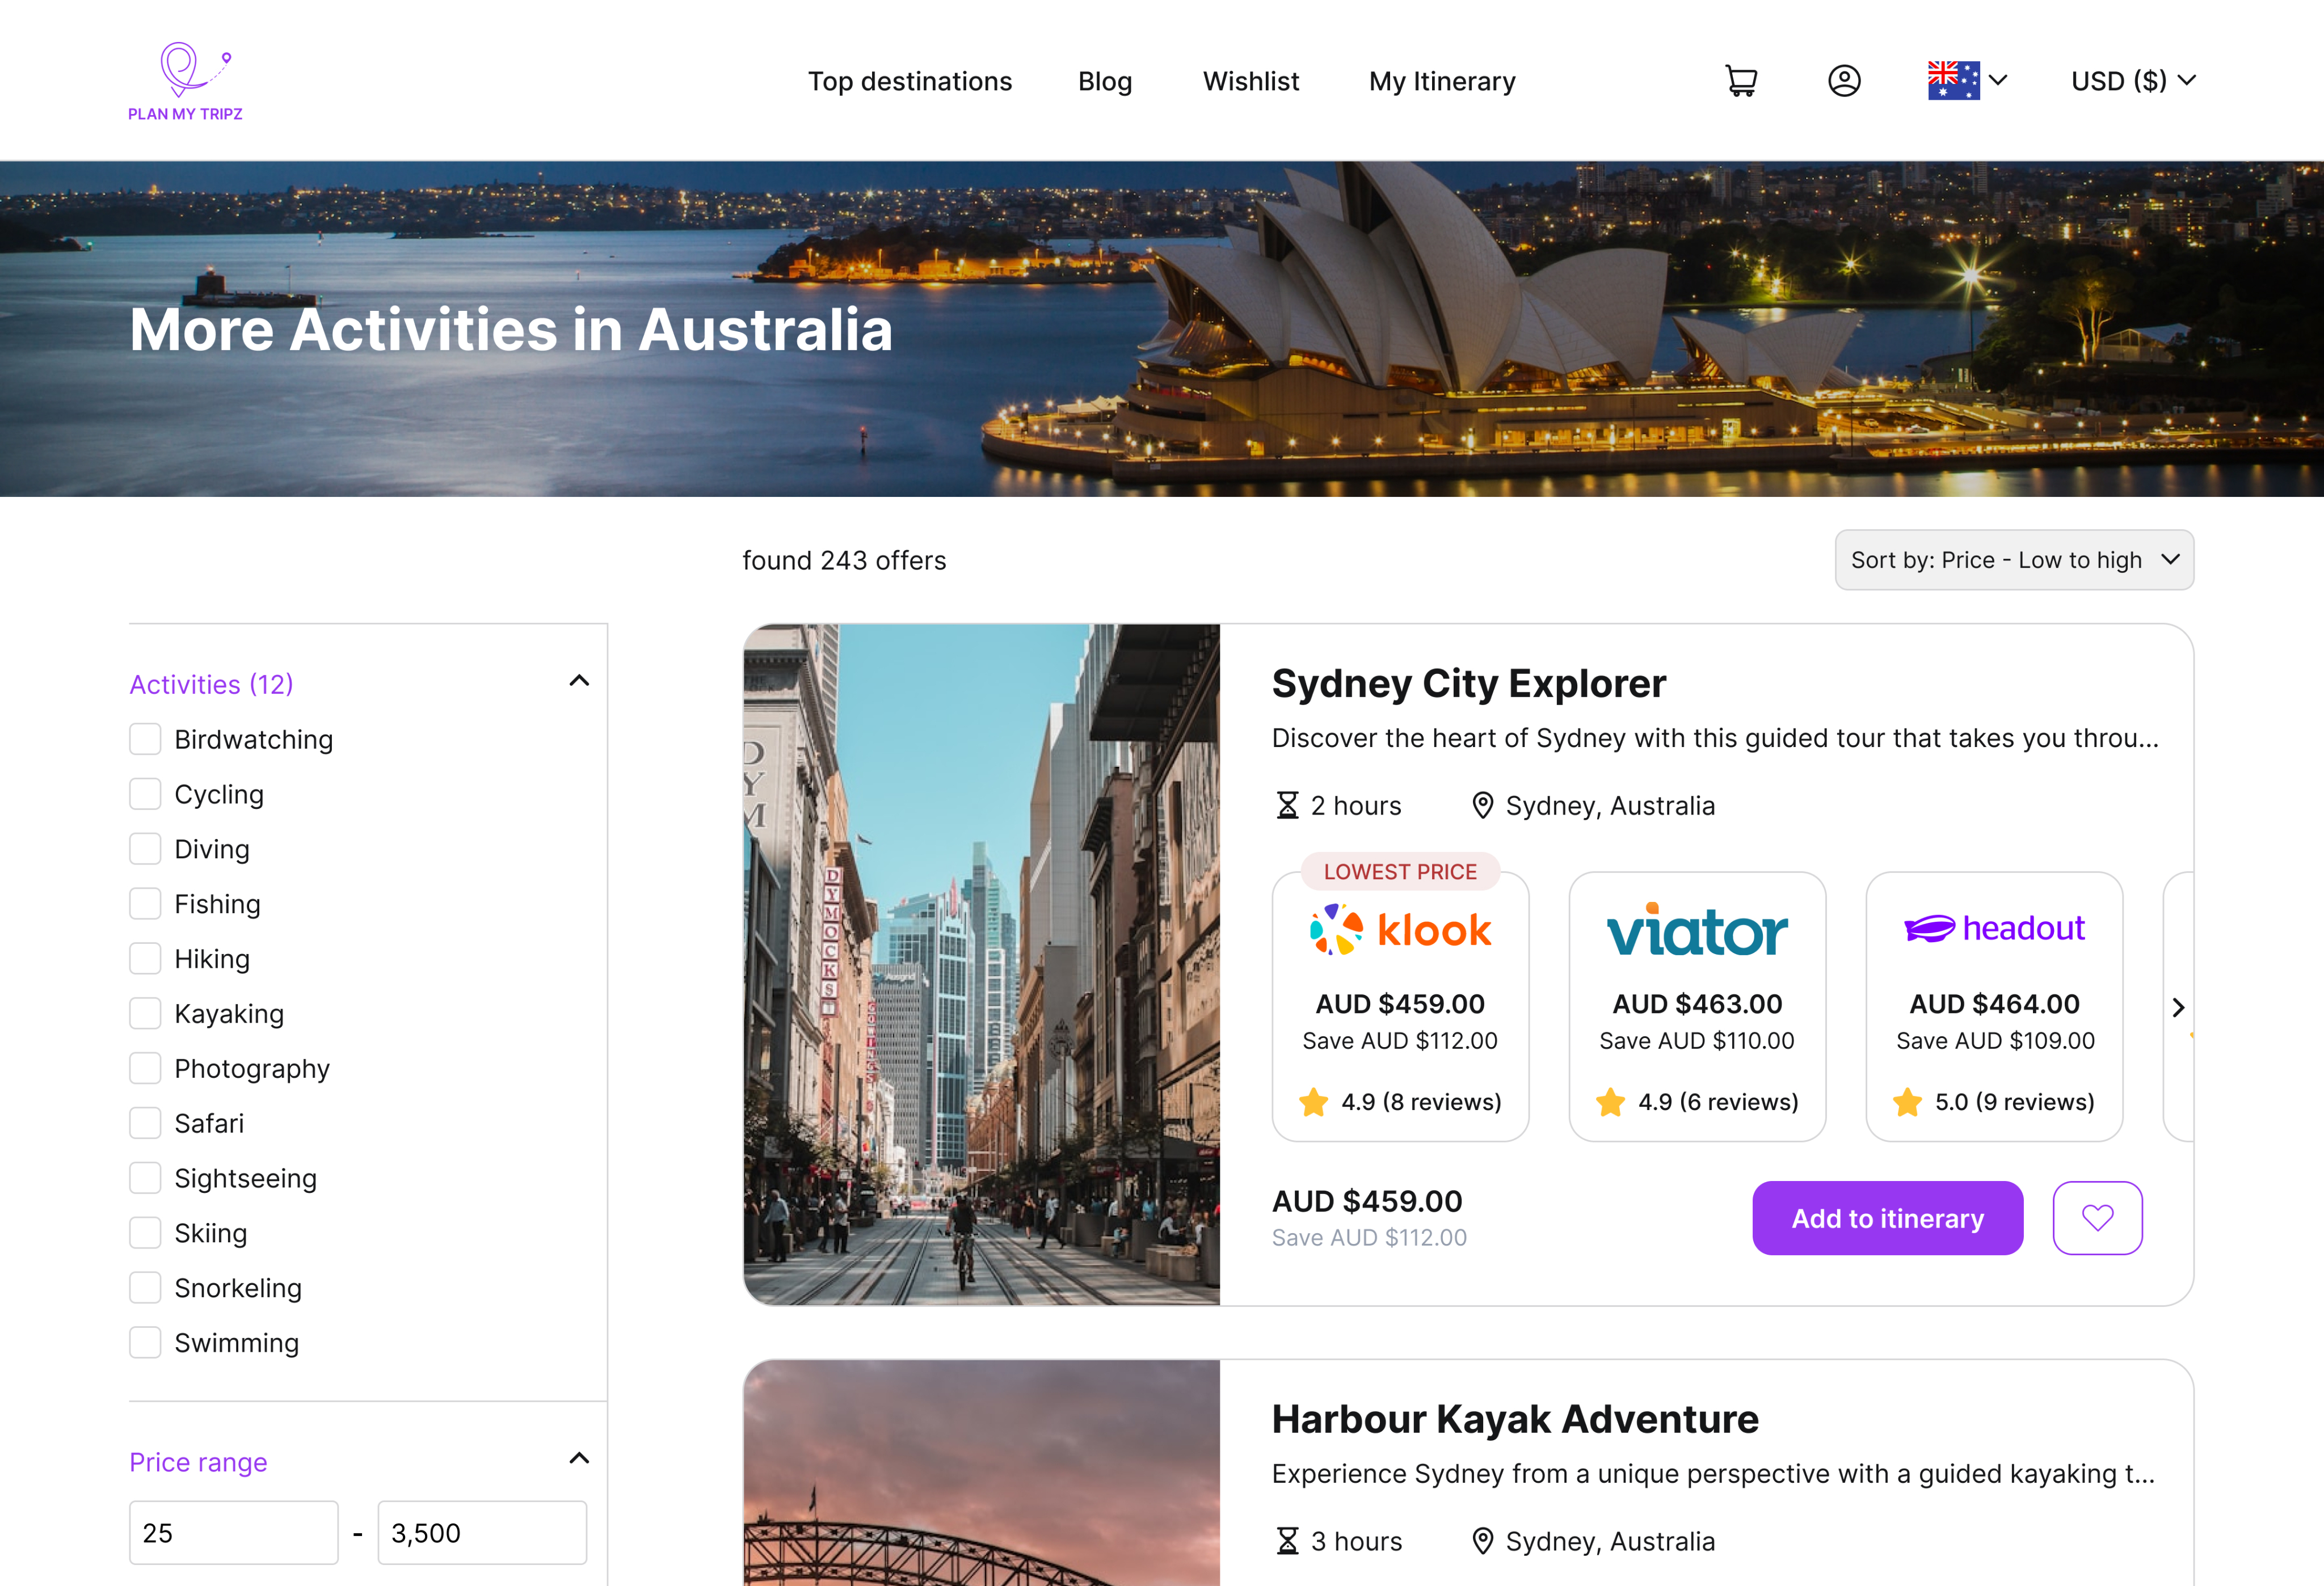Click the minimum price input field
The image size is (2324, 1586).
click(233, 1532)
